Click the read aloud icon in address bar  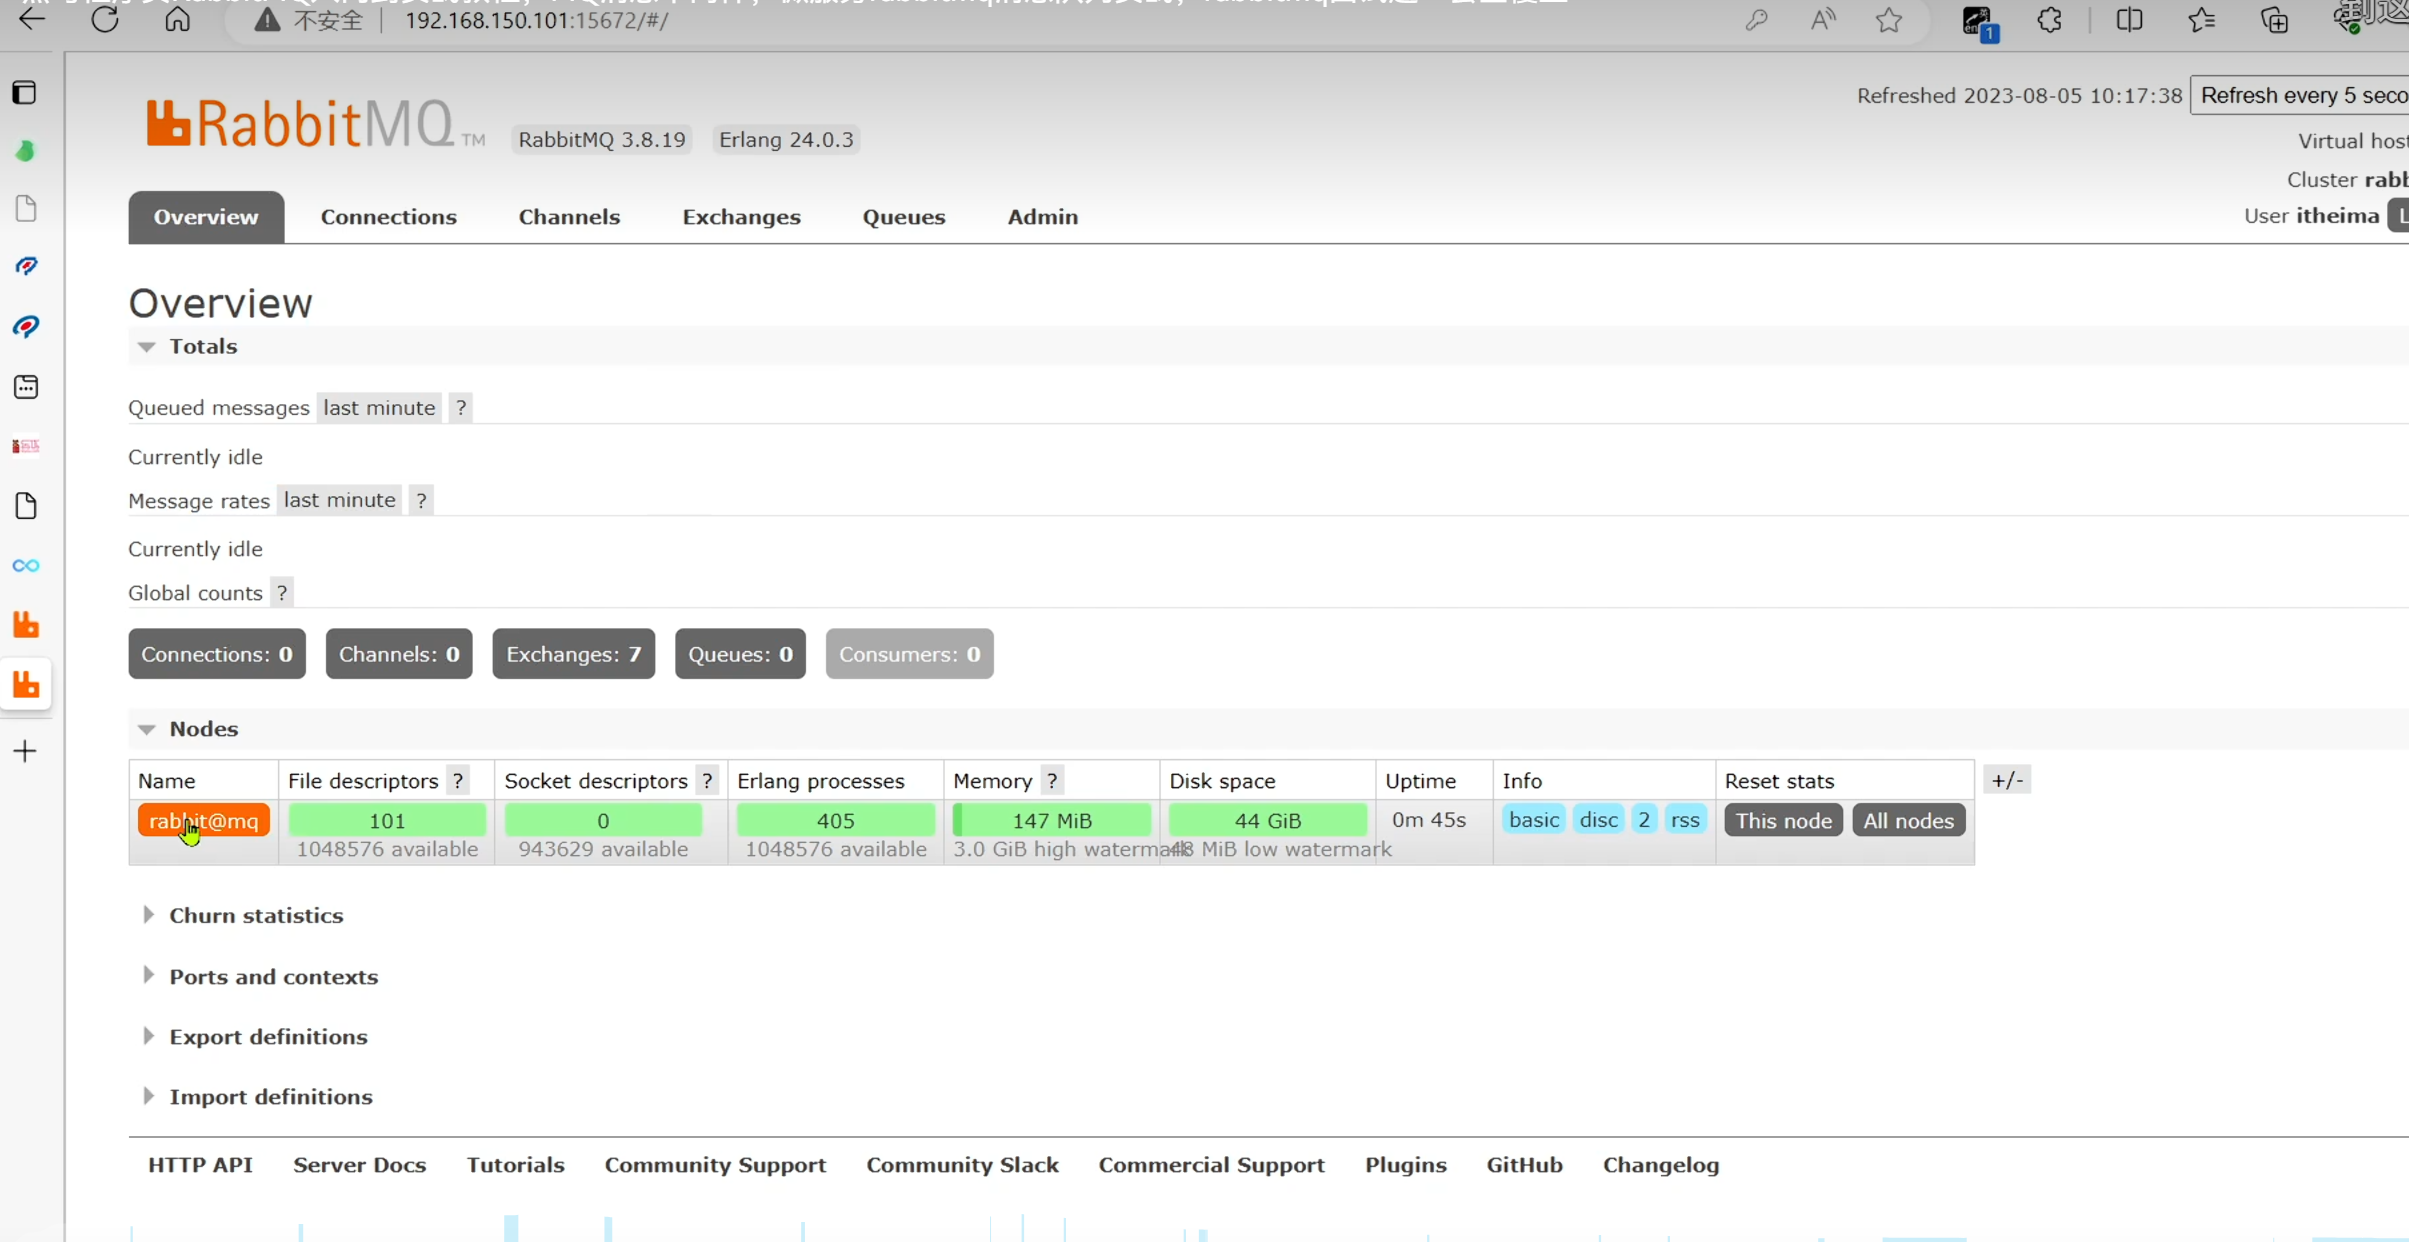pyautogui.click(x=1822, y=20)
